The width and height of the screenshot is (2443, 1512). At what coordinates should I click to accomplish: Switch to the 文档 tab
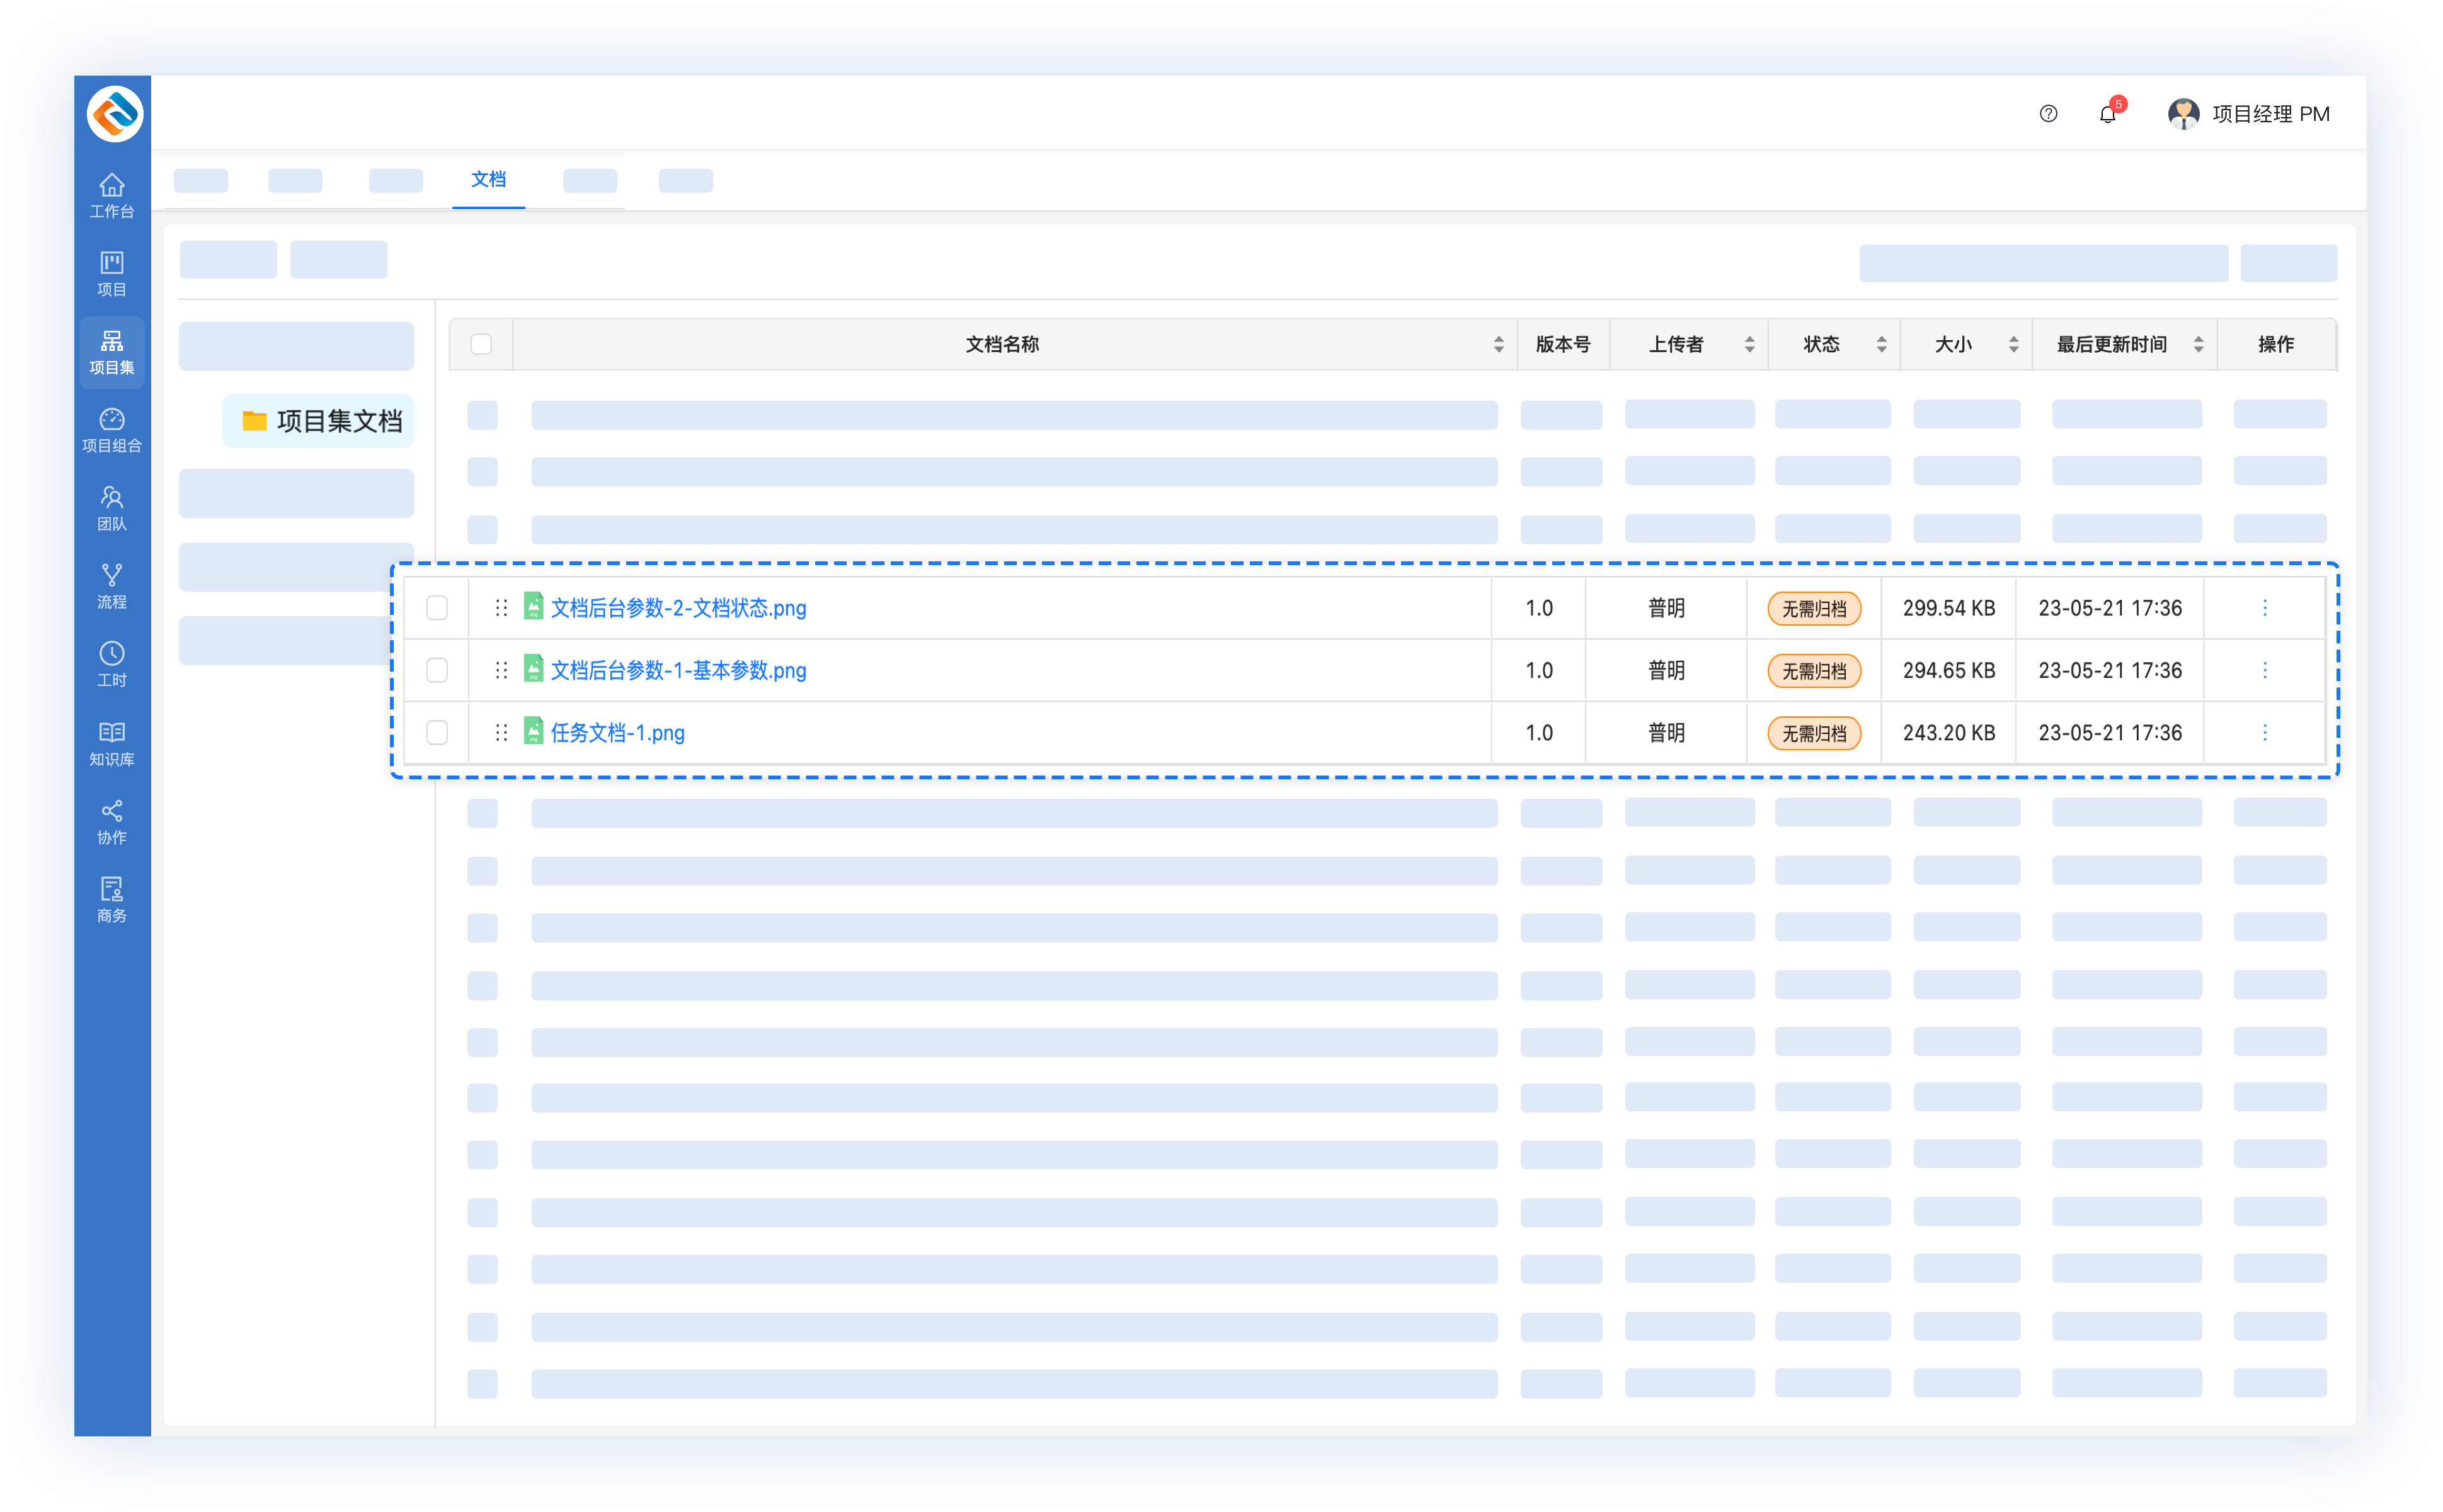[x=488, y=180]
